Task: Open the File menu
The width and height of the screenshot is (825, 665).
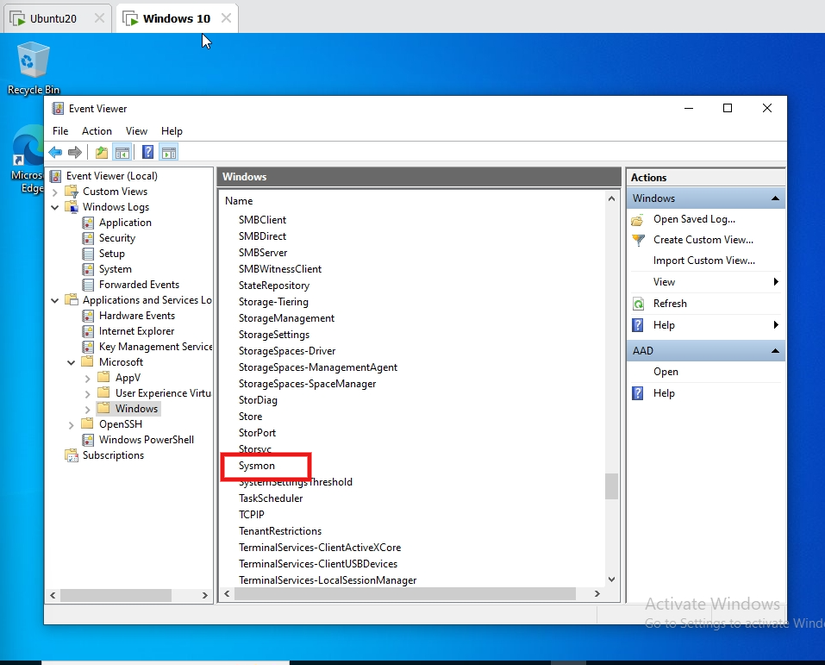Action: tap(60, 131)
